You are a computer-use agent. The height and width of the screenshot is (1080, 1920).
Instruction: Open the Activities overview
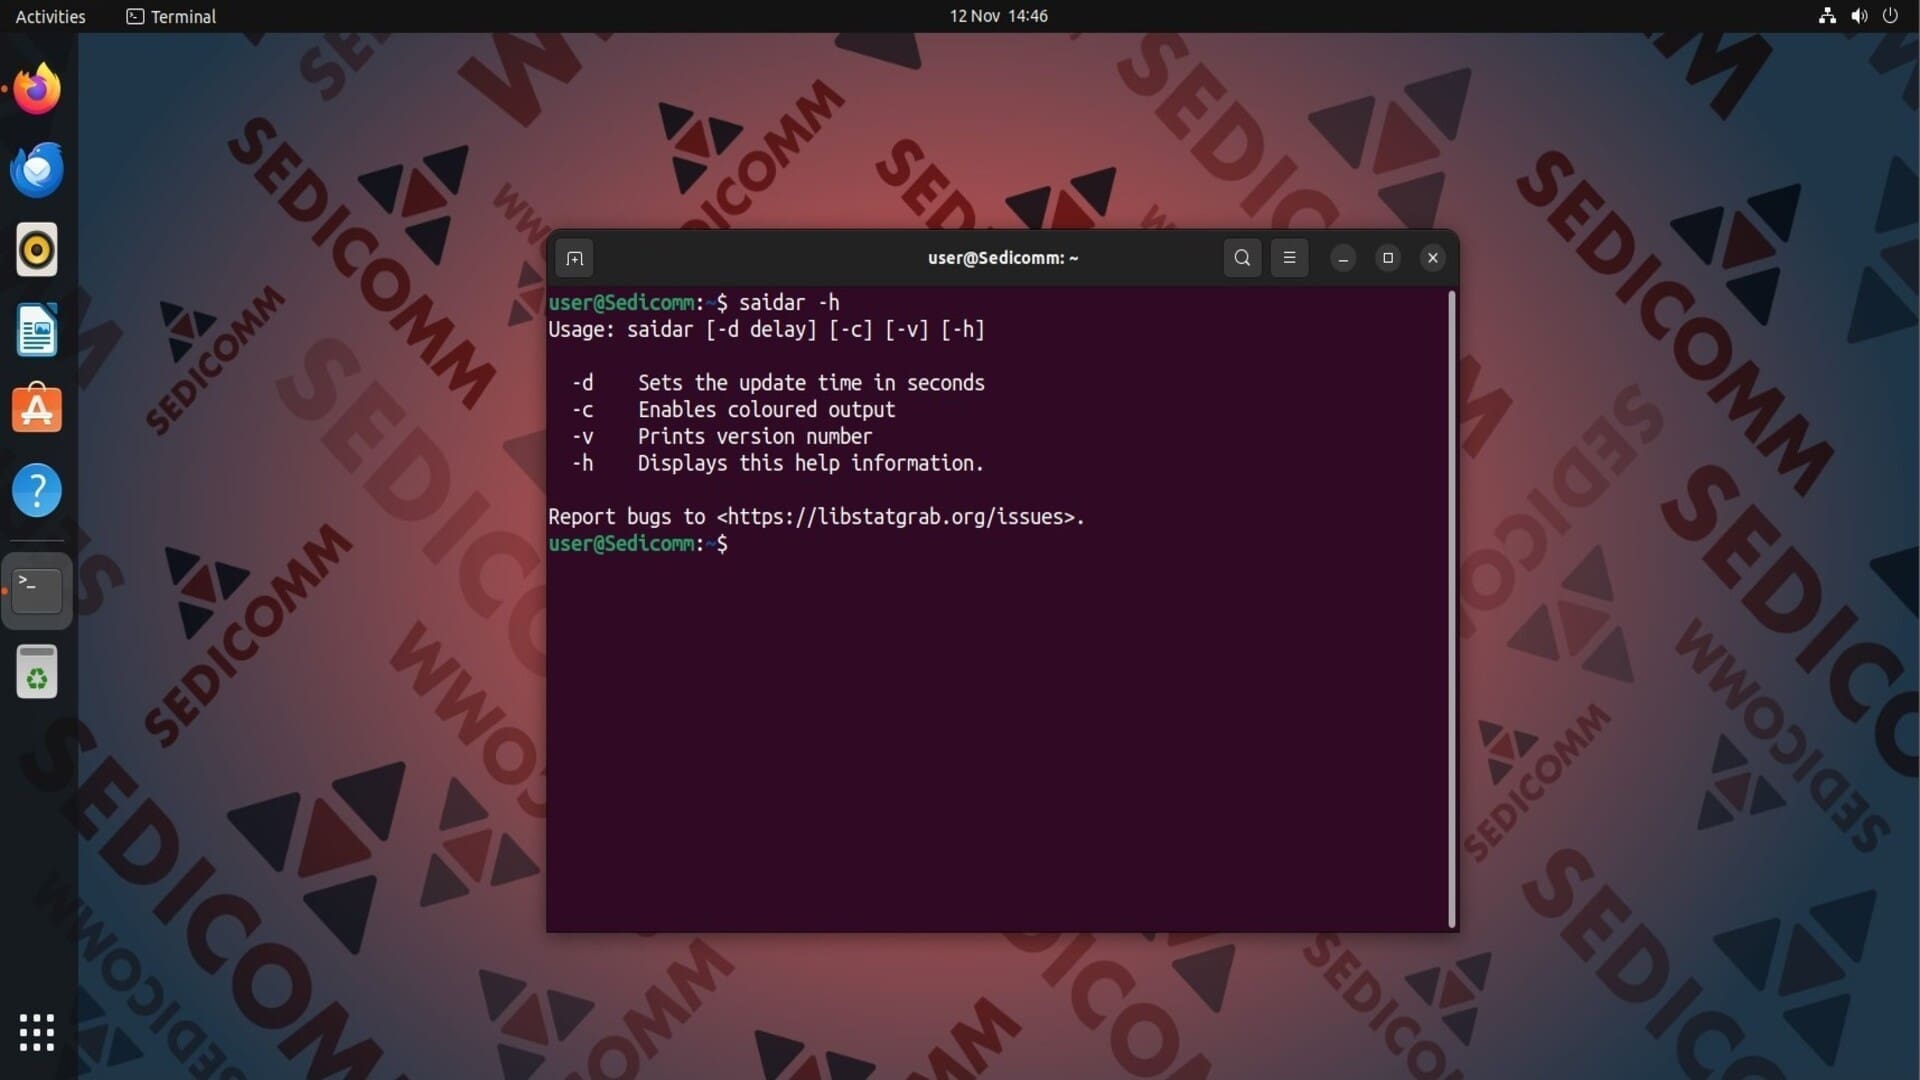(x=50, y=16)
